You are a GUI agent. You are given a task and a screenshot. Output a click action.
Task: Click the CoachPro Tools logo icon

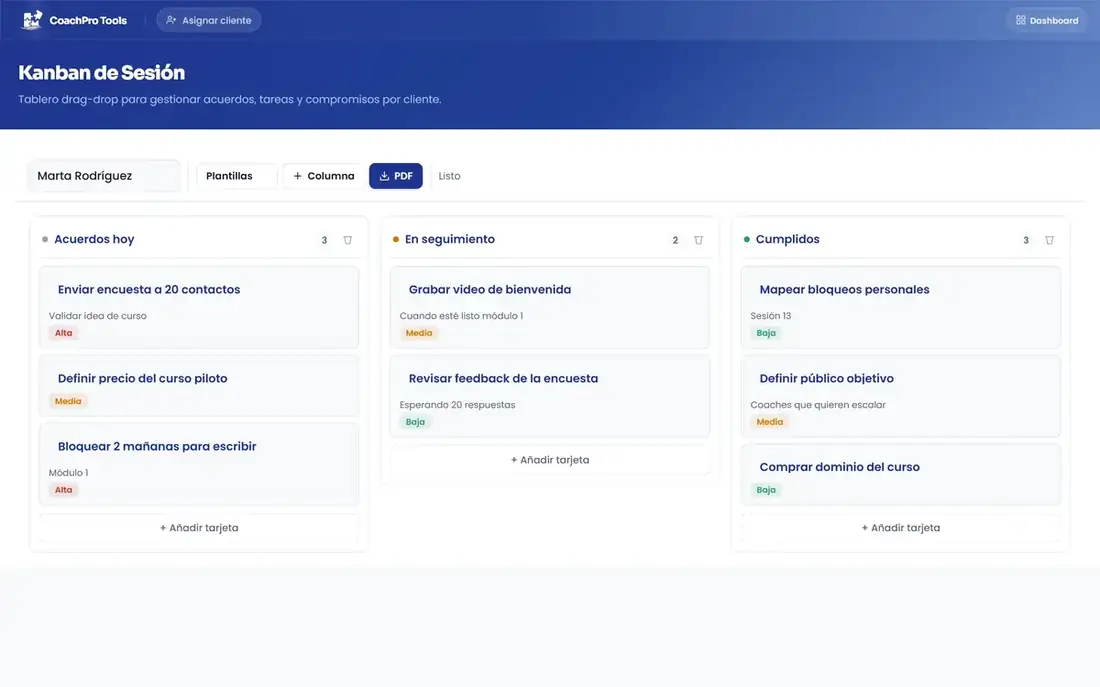point(32,20)
